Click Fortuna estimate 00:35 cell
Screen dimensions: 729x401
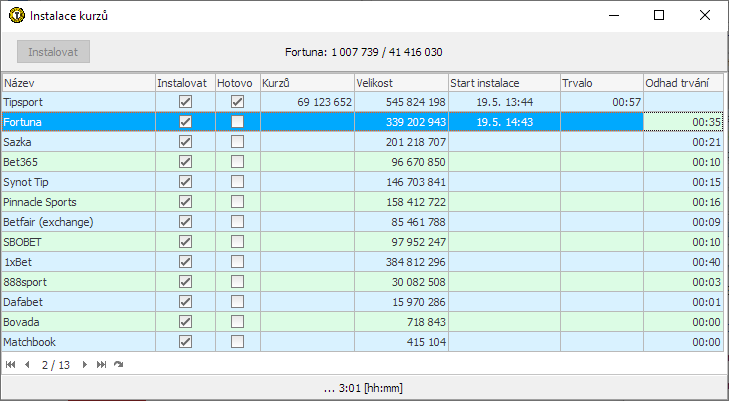pyautogui.click(x=683, y=122)
